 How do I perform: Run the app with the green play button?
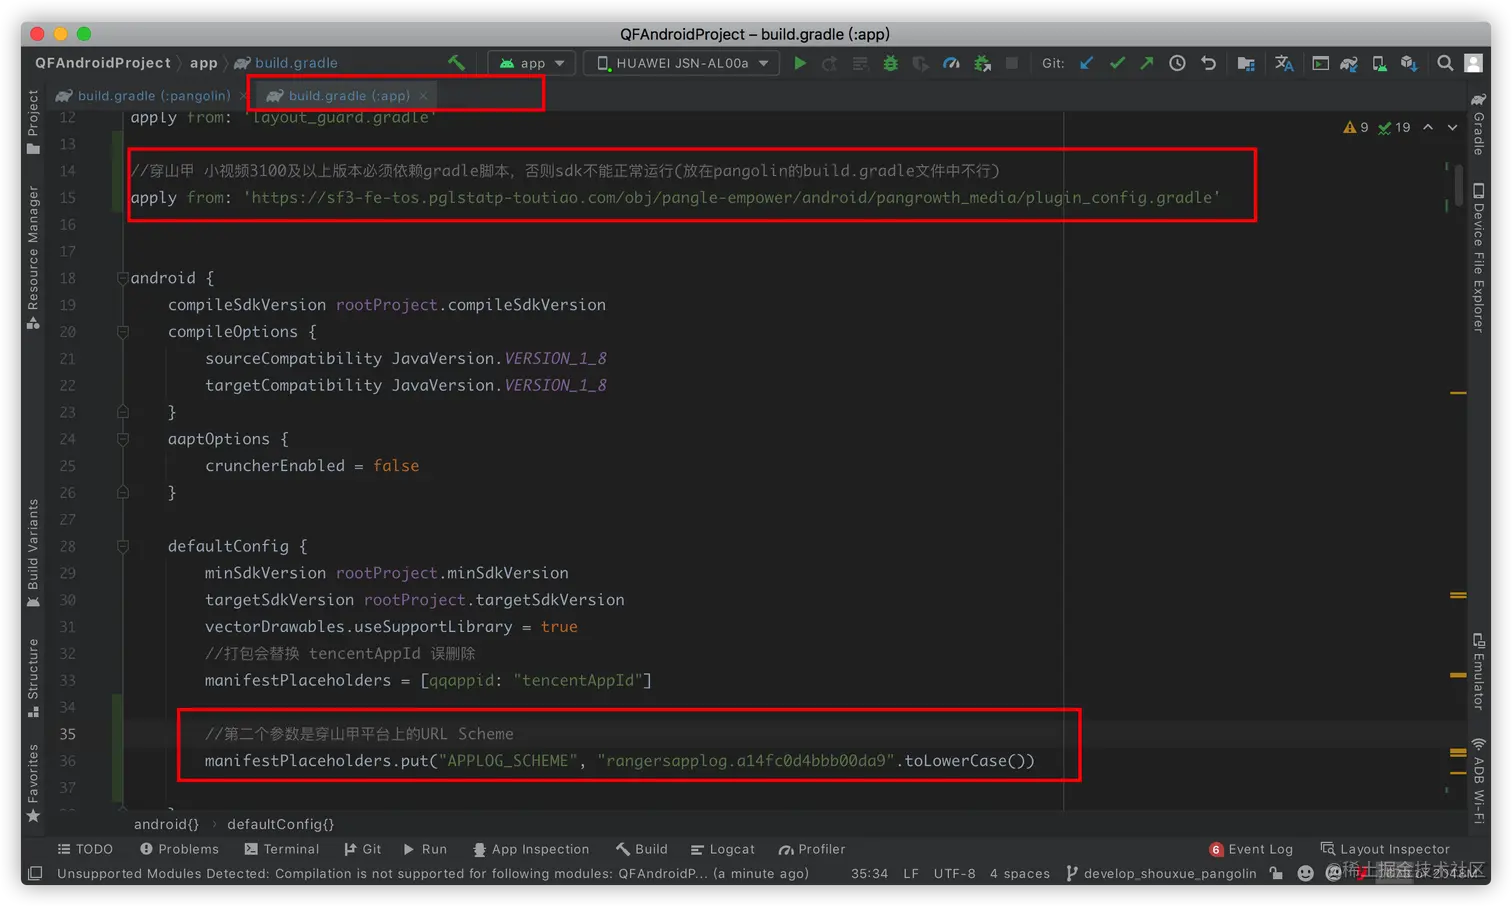point(800,63)
